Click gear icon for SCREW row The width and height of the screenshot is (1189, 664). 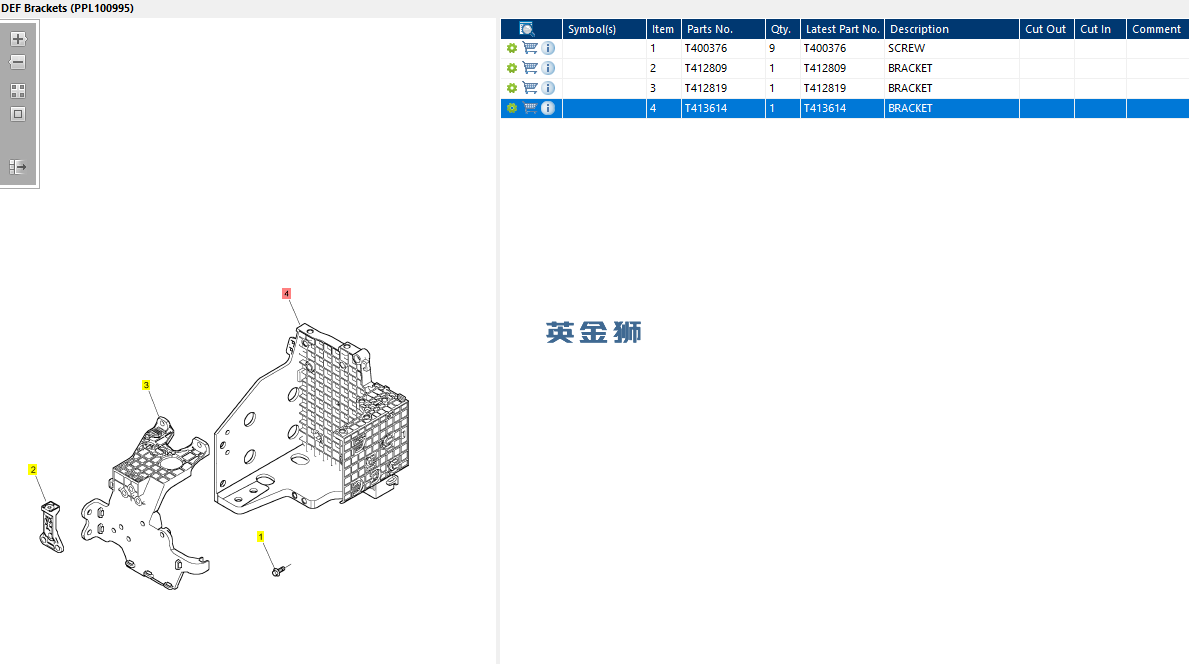[x=512, y=49]
